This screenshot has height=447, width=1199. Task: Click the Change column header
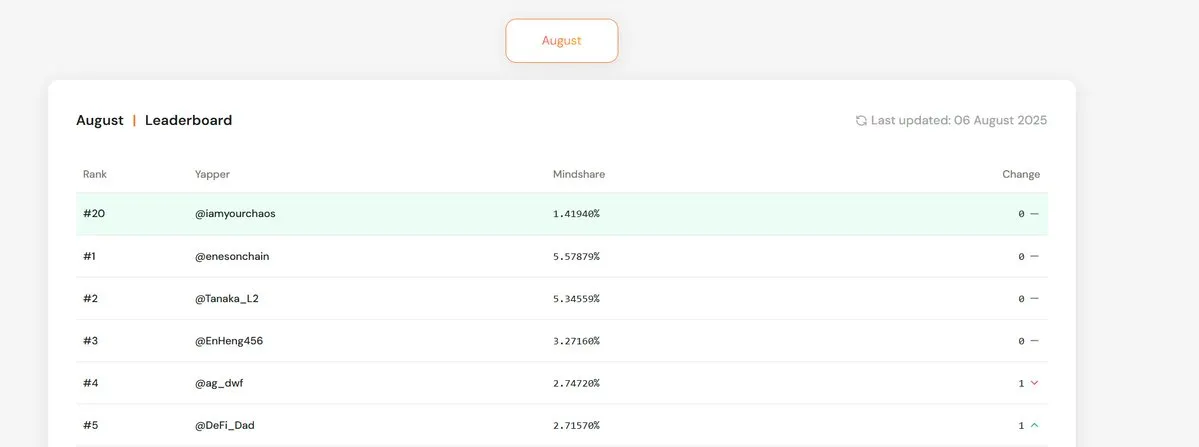click(x=1021, y=174)
